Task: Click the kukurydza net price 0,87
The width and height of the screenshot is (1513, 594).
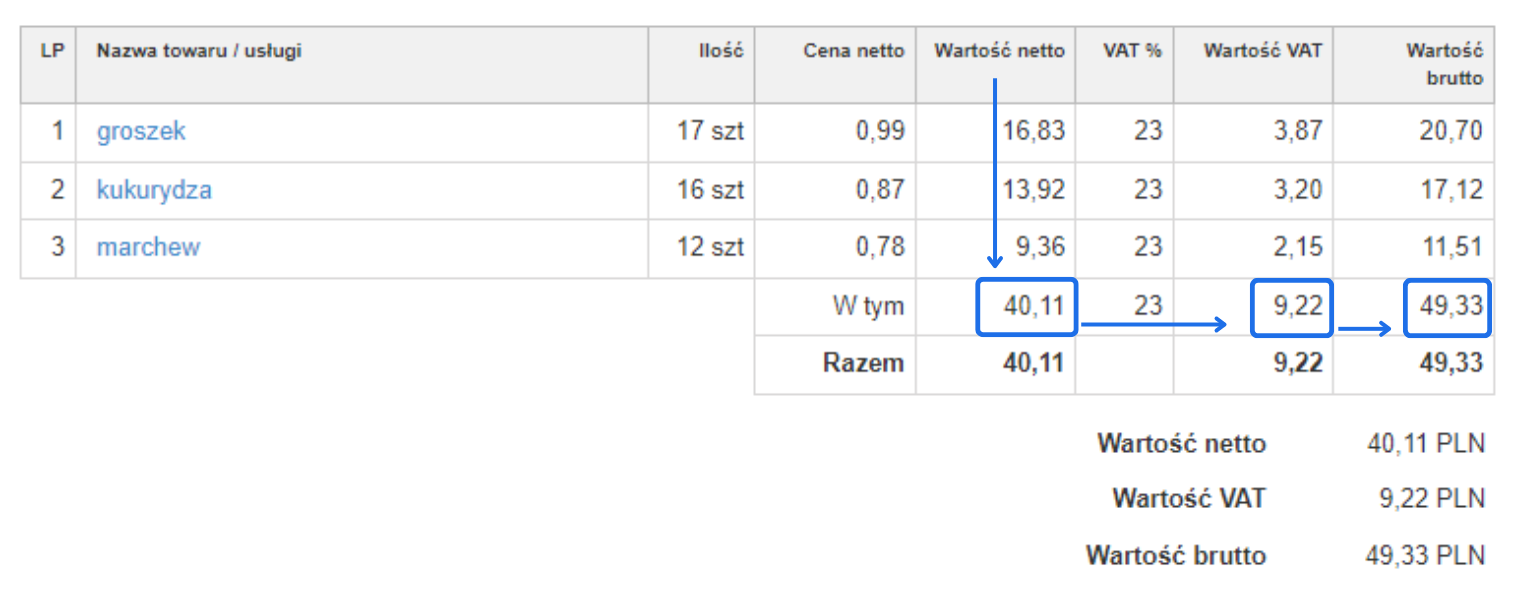Action: coord(880,190)
